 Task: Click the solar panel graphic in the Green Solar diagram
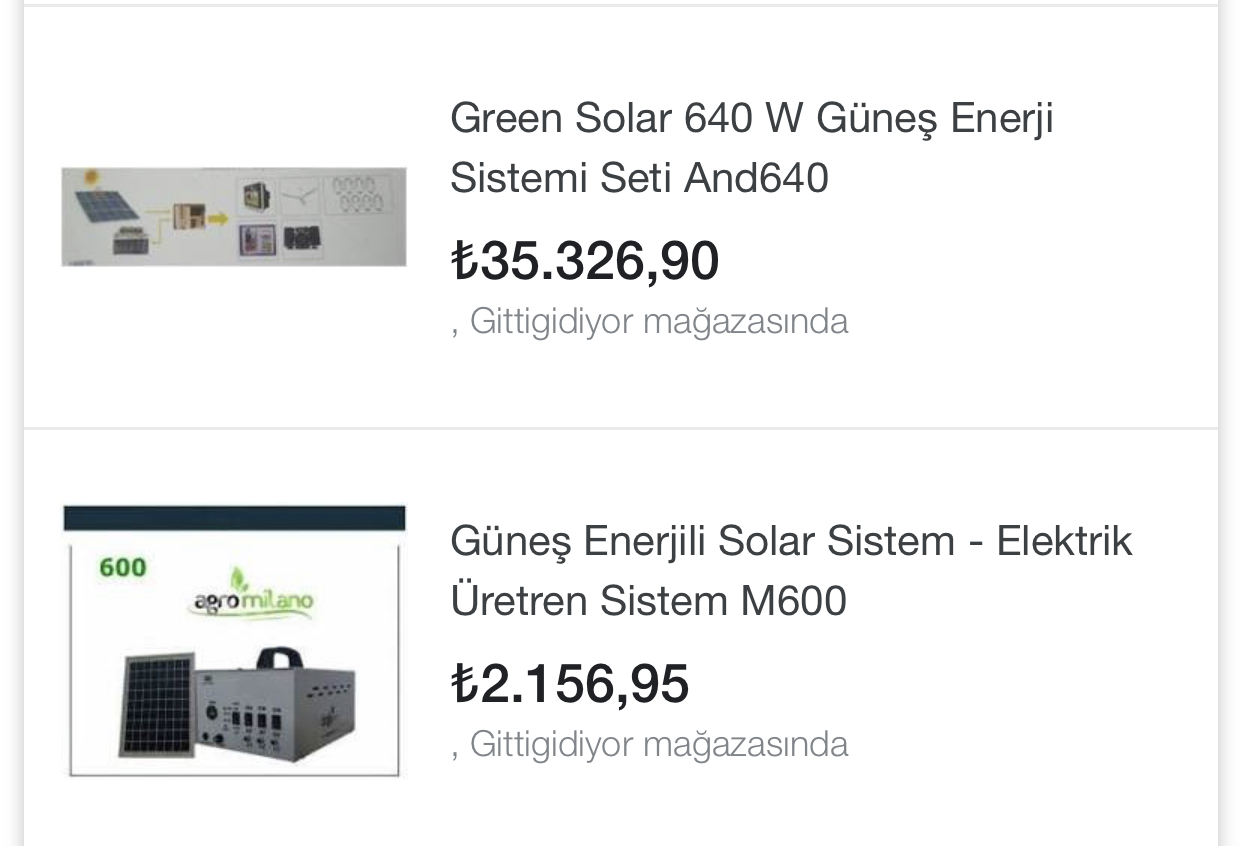pos(107,205)
